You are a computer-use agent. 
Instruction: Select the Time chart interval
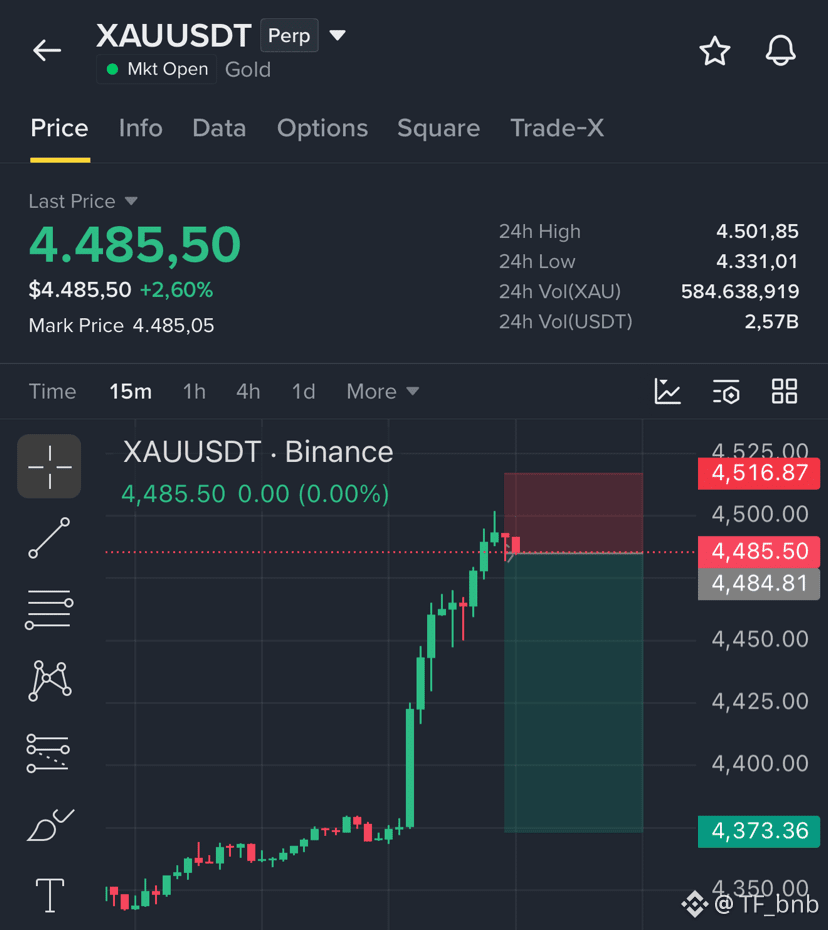pyautogui.click(x=52, y=391)
